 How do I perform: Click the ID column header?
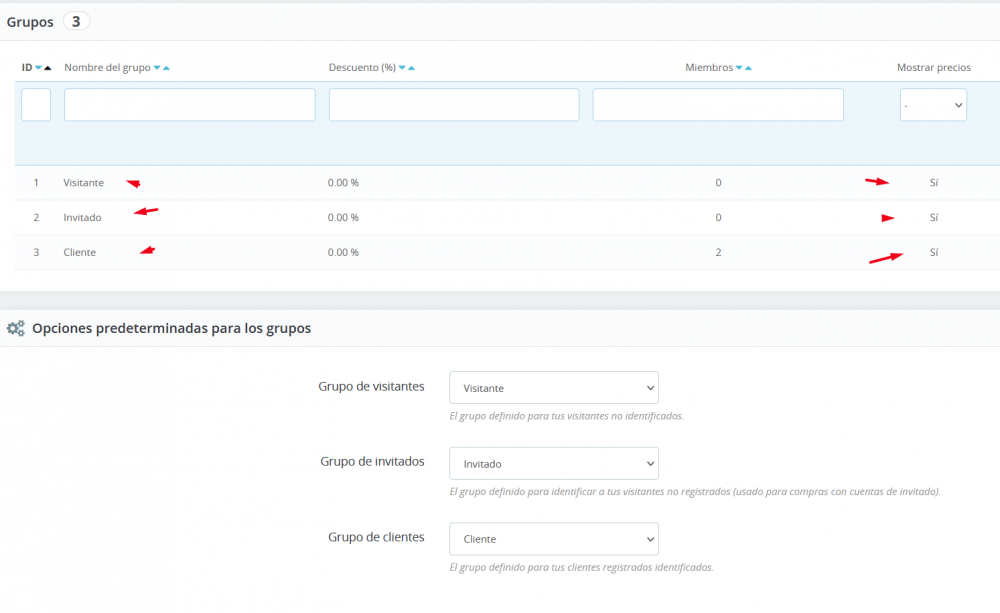pyautogui.click(x=27, y=68)
